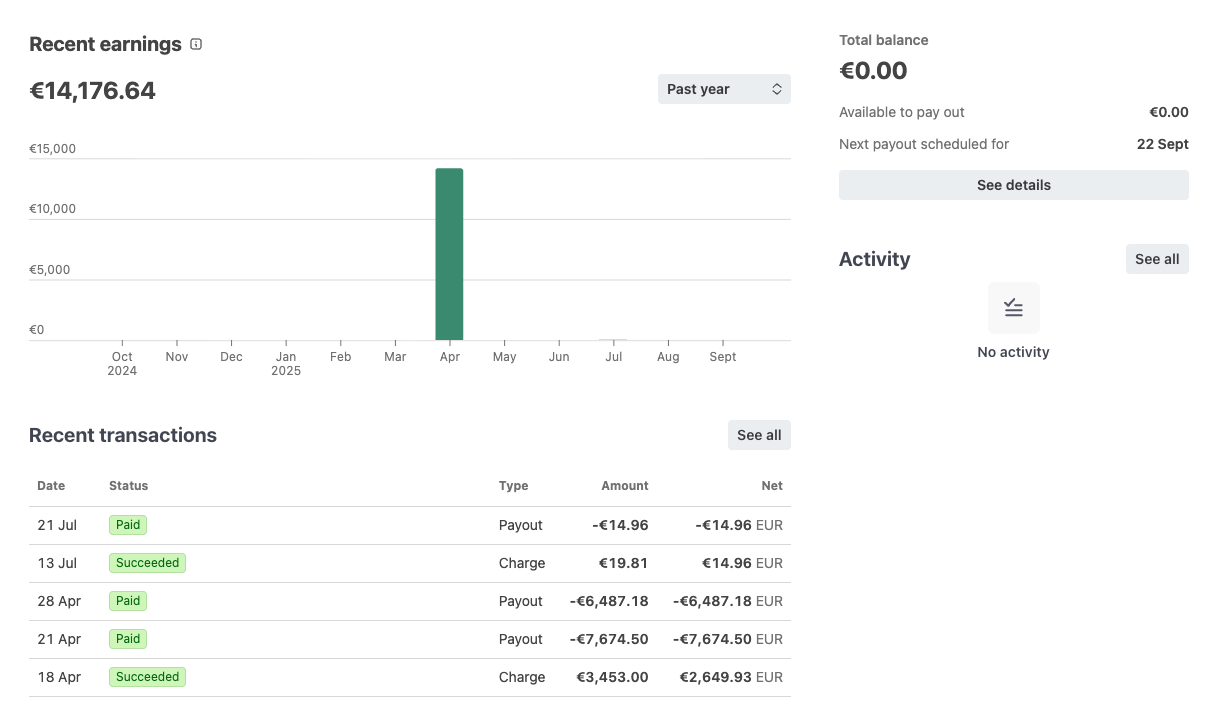The image size is (1205, 720).
Task: Click the Amount column header
Action: click(x=624, y=486)
